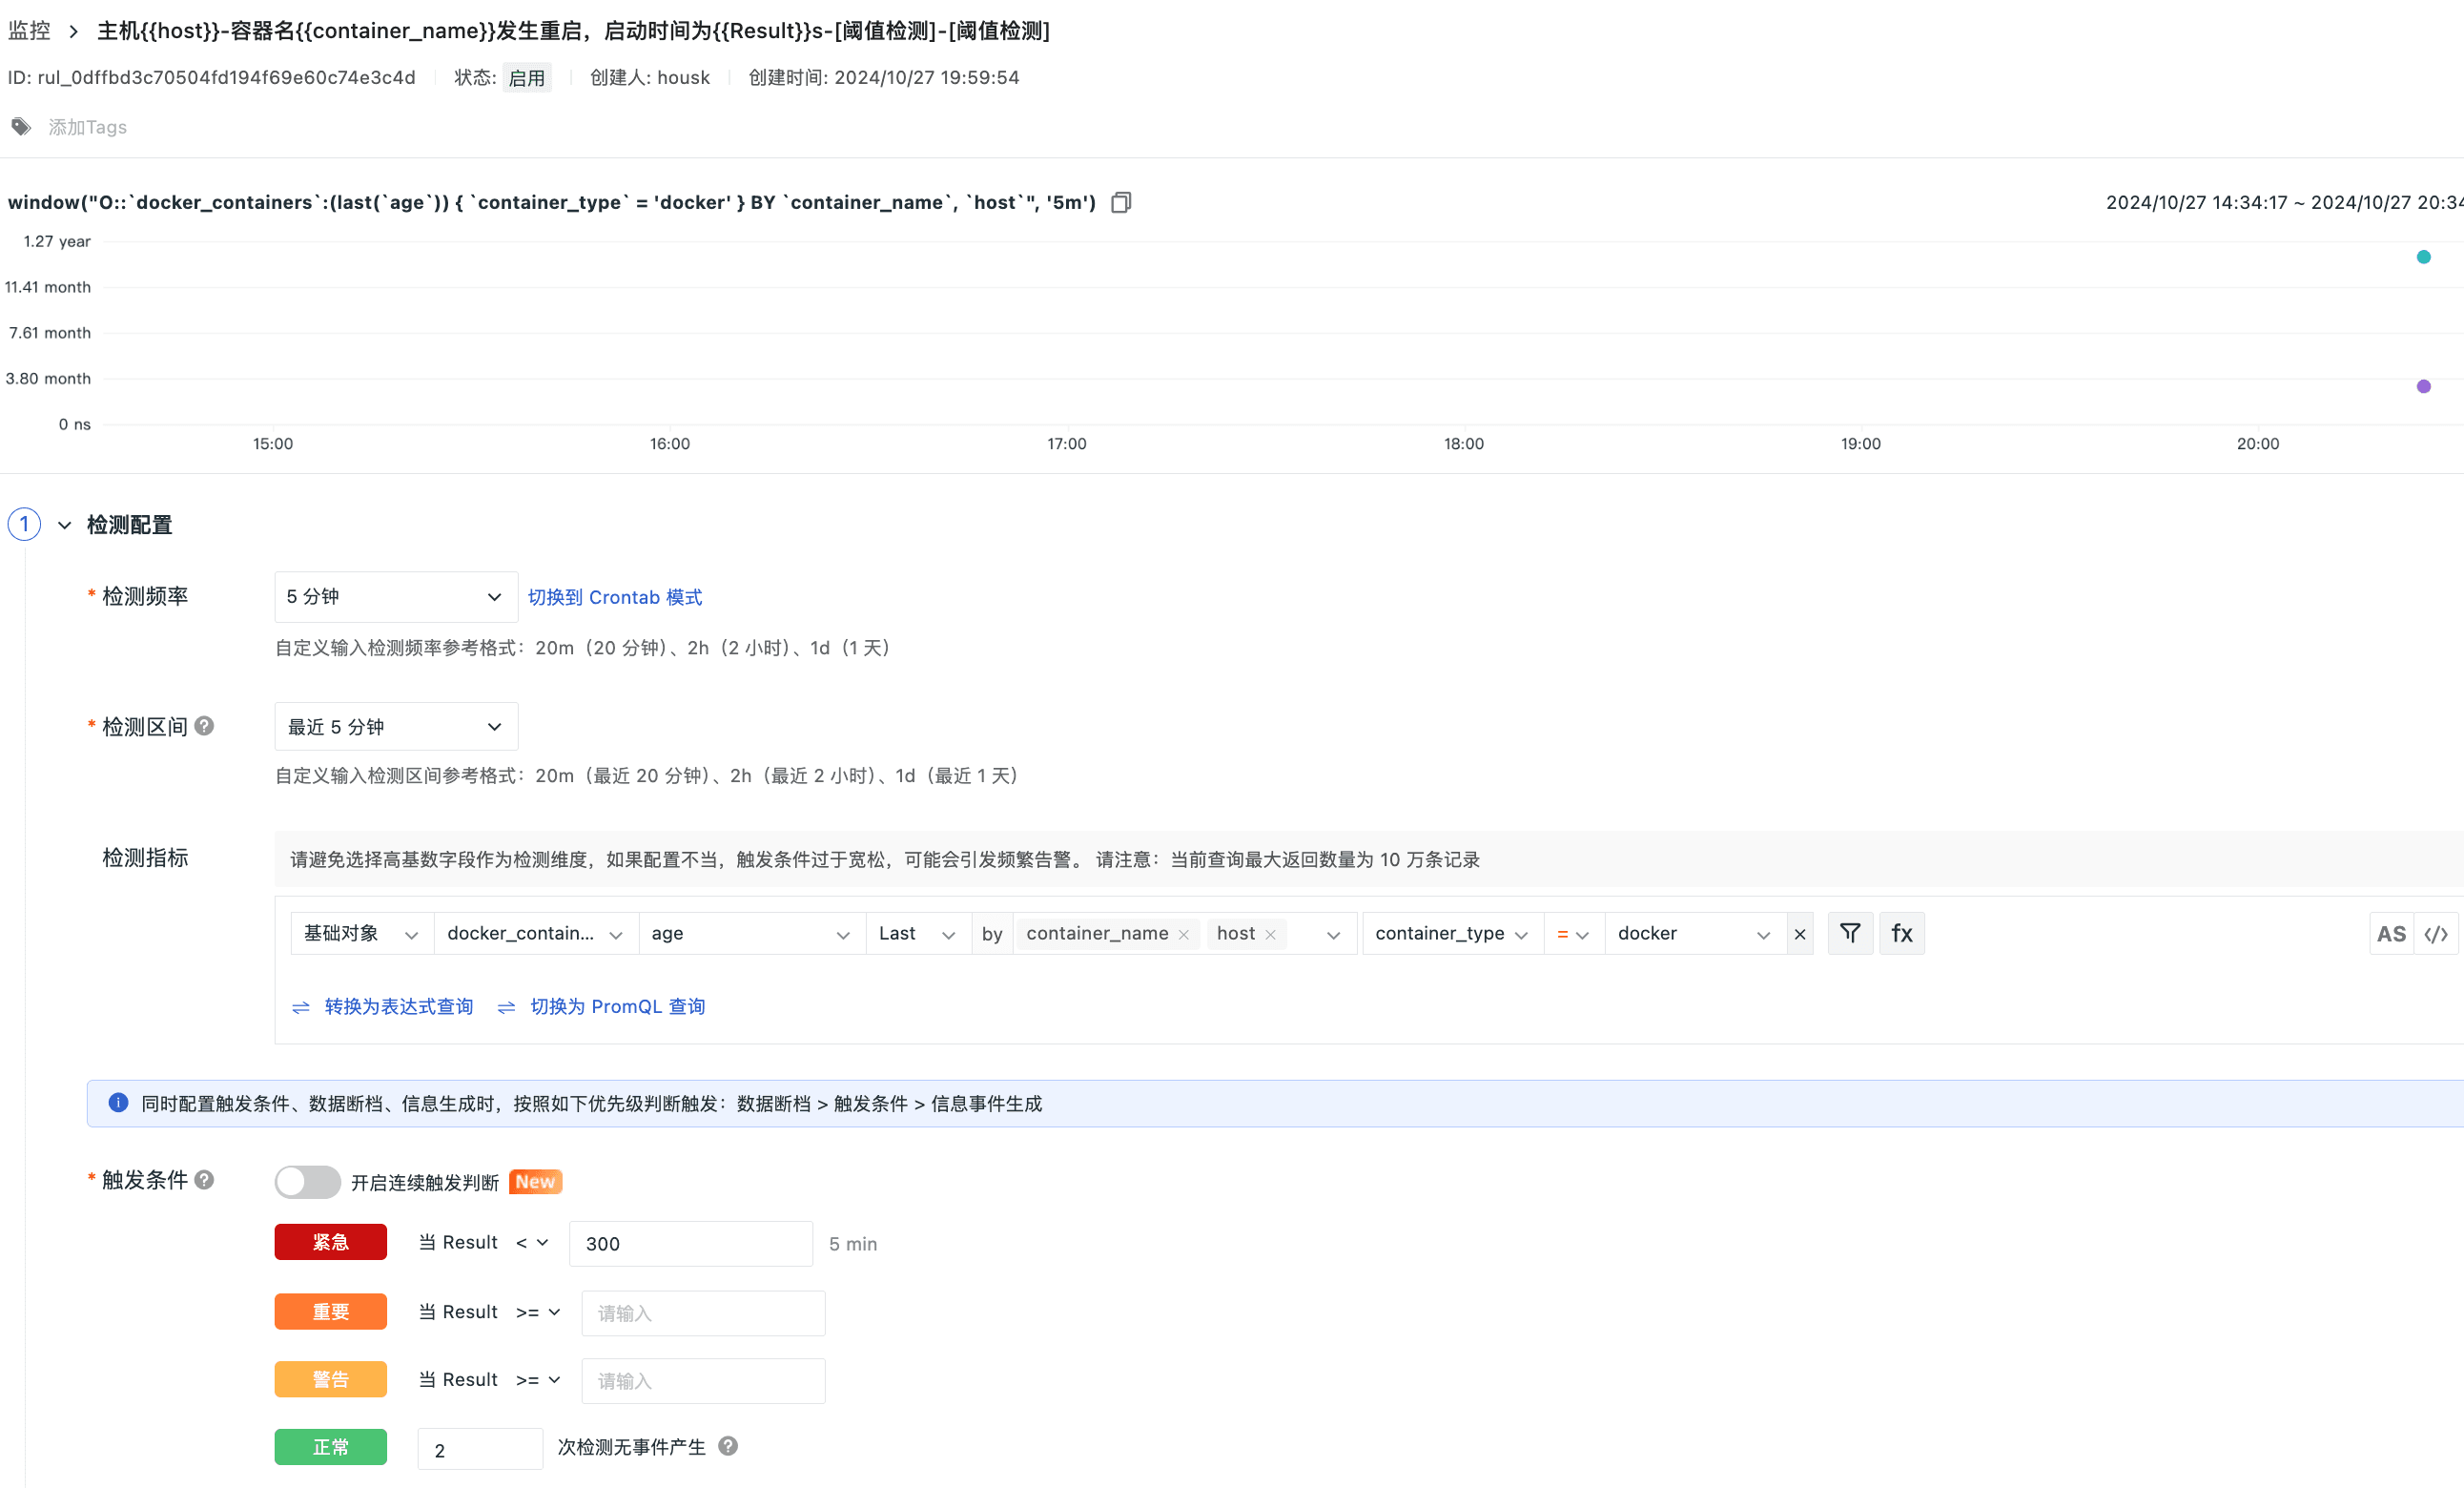Open the Last aggregation dropdown
This screenshot has height=1488, width=2464.
pos(918,934)
